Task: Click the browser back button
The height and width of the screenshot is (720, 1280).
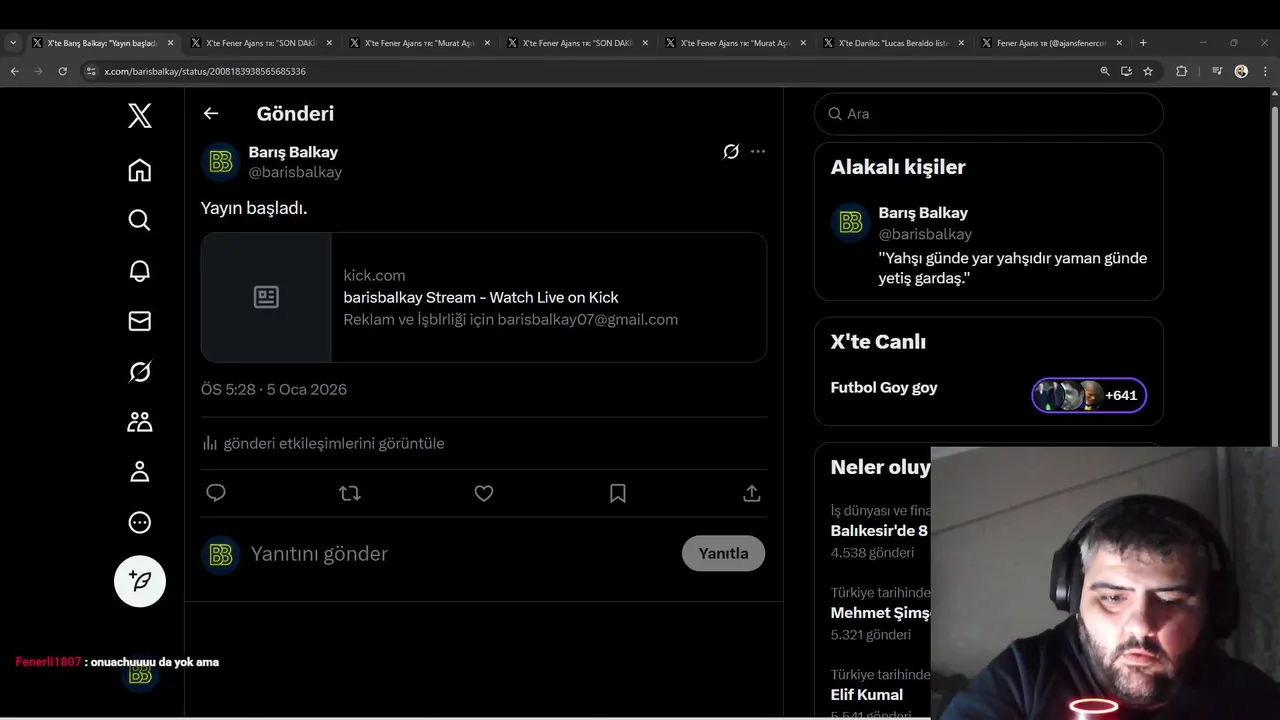Action: click(14, 71)
